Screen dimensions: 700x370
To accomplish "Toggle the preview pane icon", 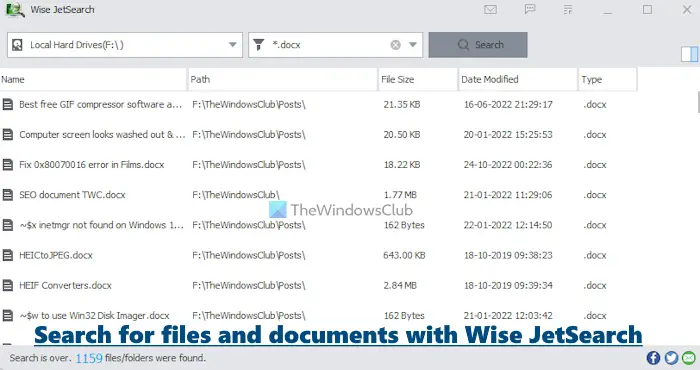I will (689, 54).
